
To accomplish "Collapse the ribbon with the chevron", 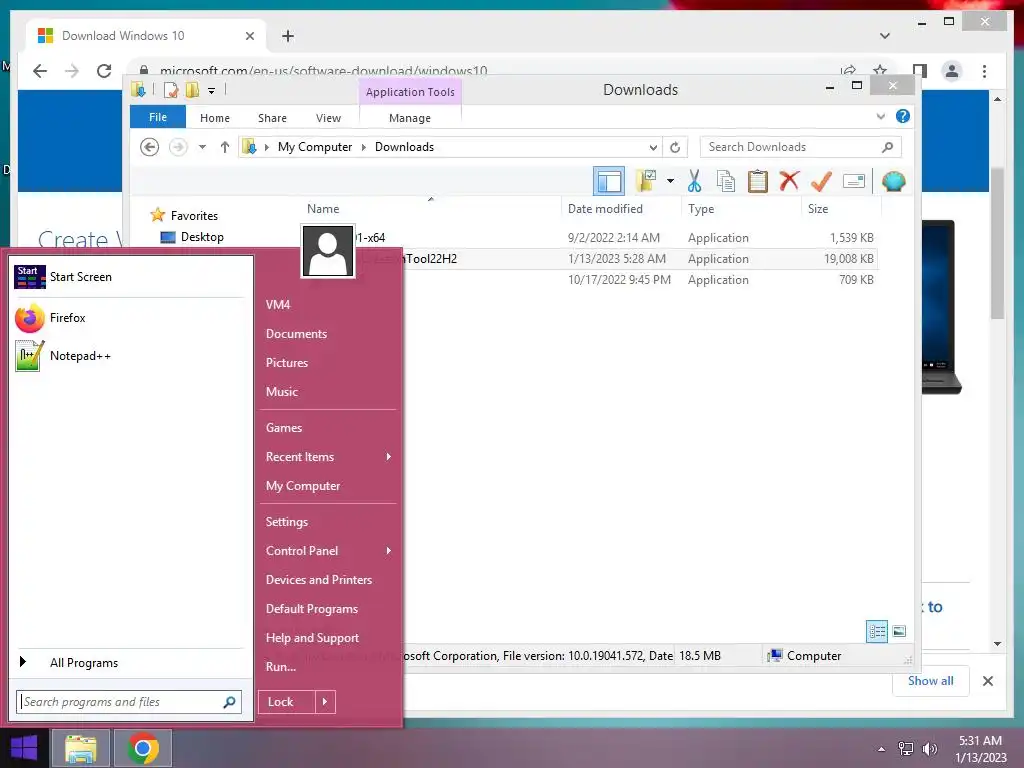I will 880,116.
